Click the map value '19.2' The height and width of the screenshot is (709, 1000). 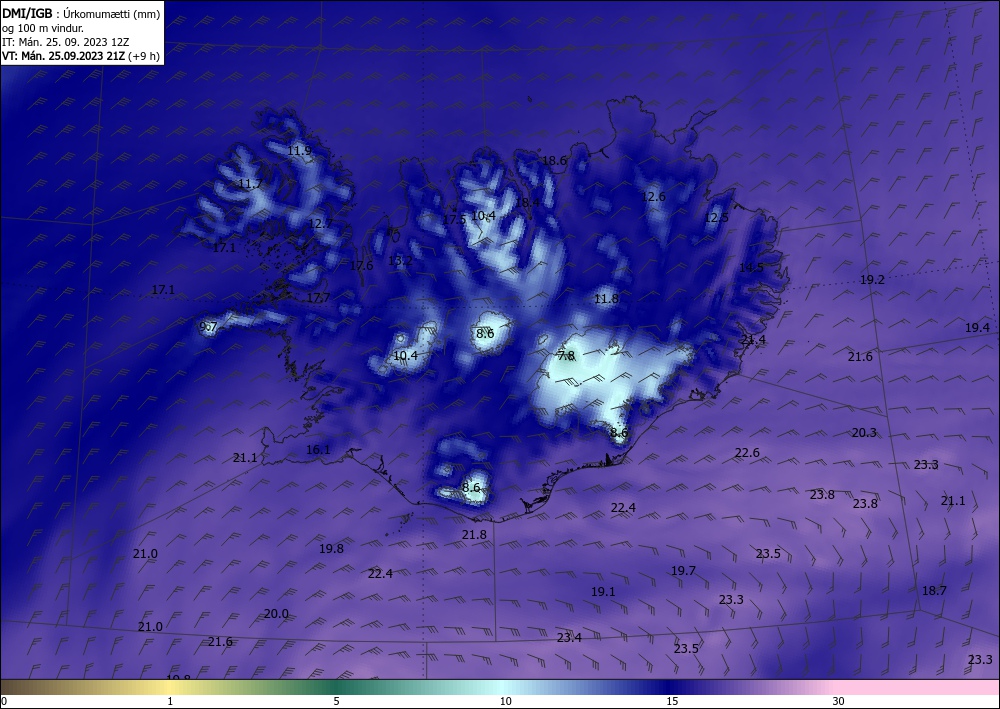[x=872, y=279]
